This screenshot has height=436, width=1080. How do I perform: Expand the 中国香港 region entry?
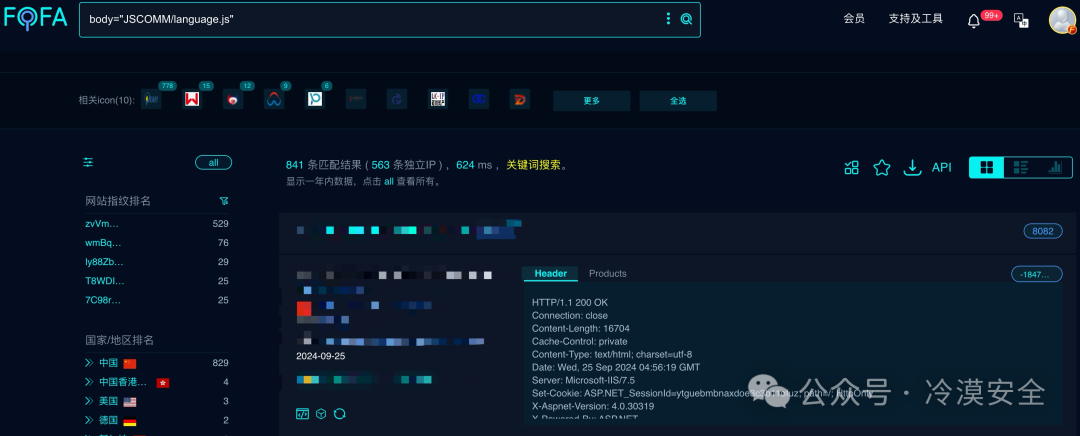pyautogui.click(x=90, y=382)
